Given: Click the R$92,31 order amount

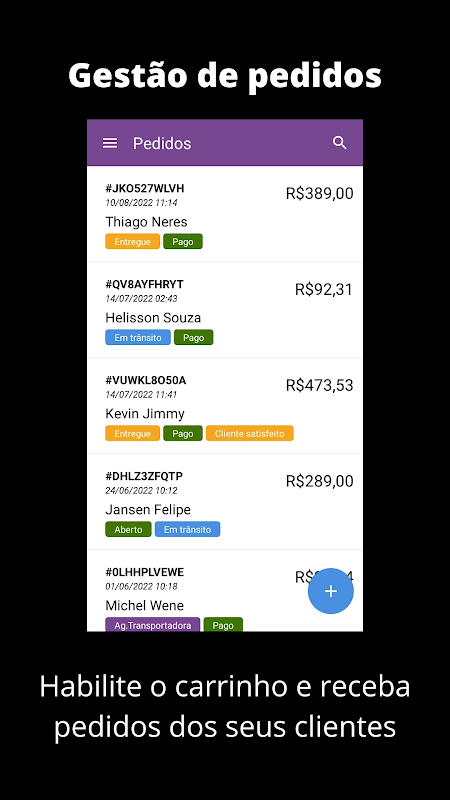Looking at the screenshot, I should pos(324,289).
